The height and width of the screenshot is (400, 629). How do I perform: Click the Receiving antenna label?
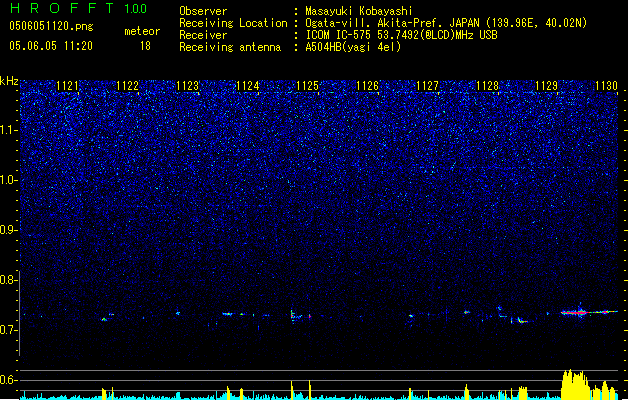coord(230,47)
